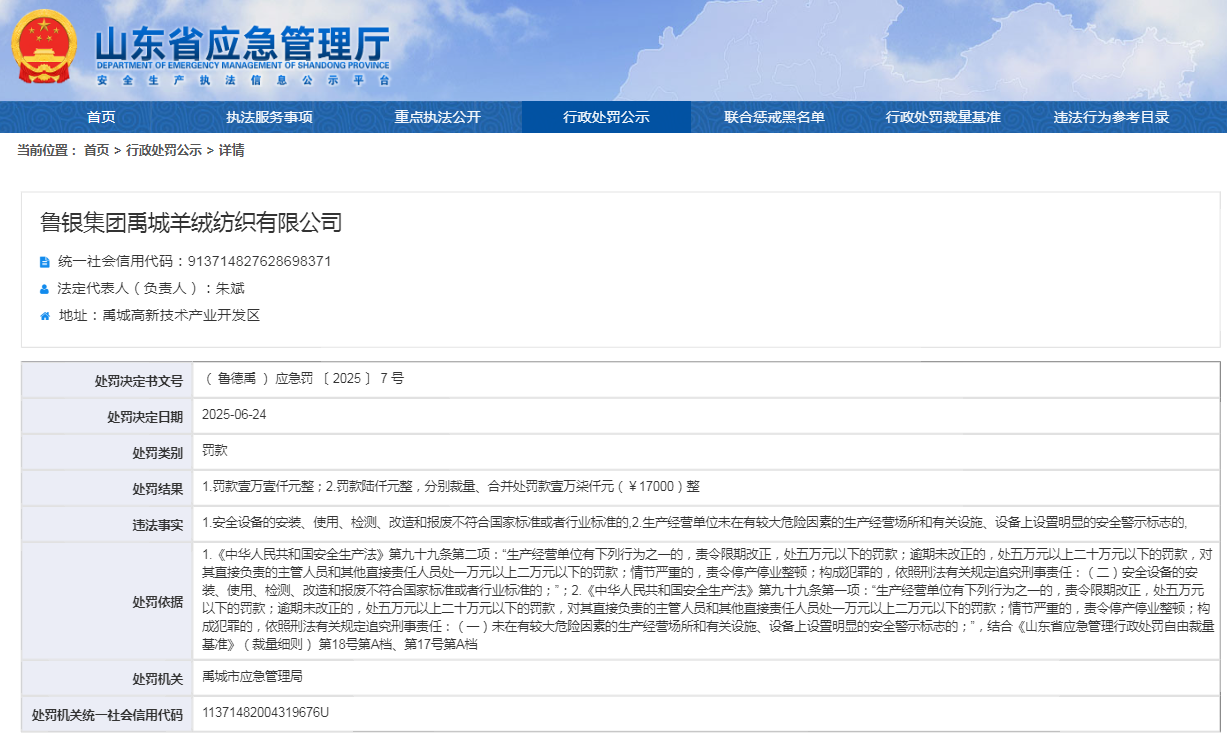Click the 山东省应急管理厅 header title
Viewport: 1227px width, 737px height.
pyautogui.click(x=242, y=45)
